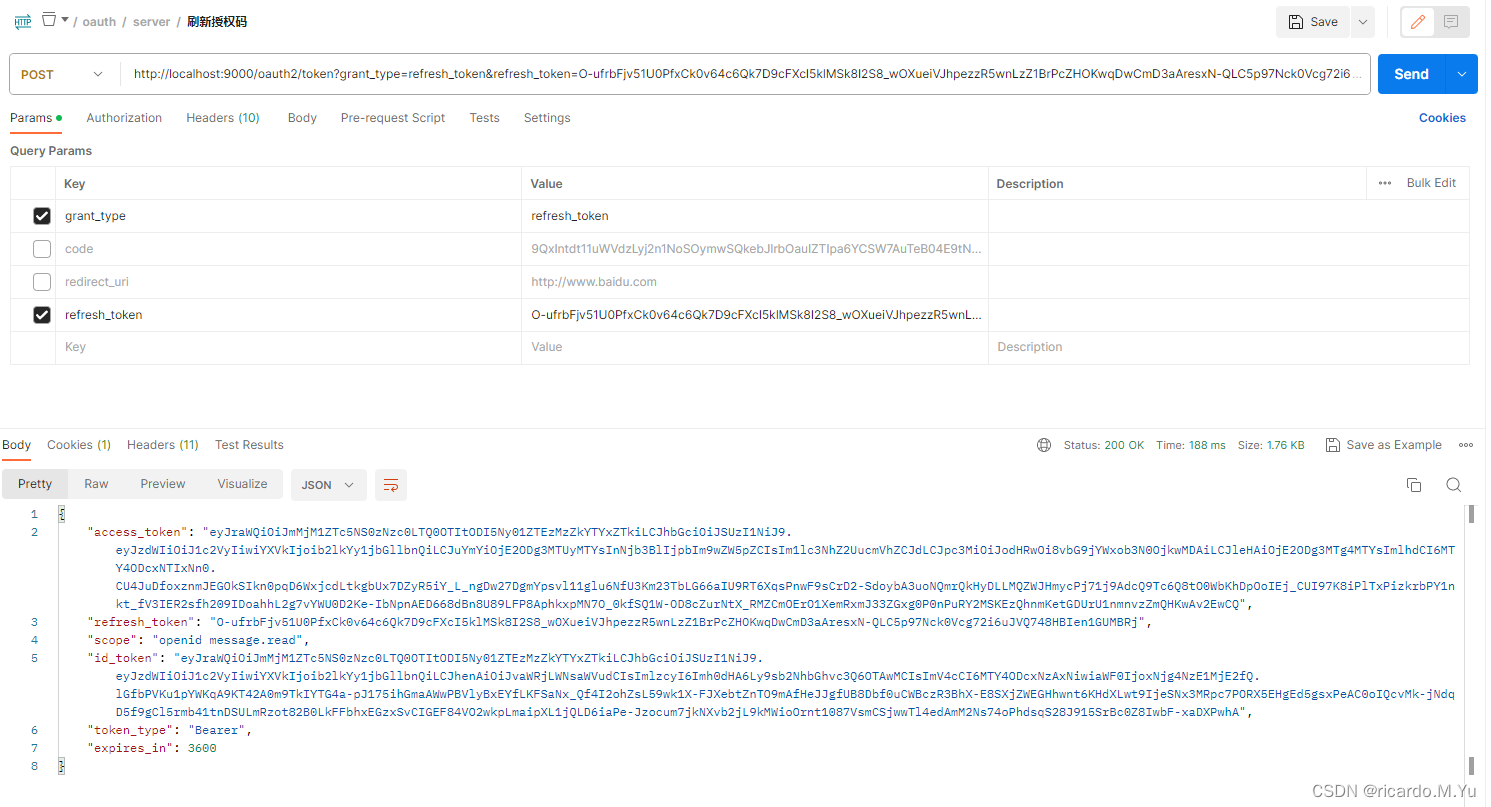Click the empty Value input placeholder
This screenshot has height=807, width=1491.
(755, 347)
